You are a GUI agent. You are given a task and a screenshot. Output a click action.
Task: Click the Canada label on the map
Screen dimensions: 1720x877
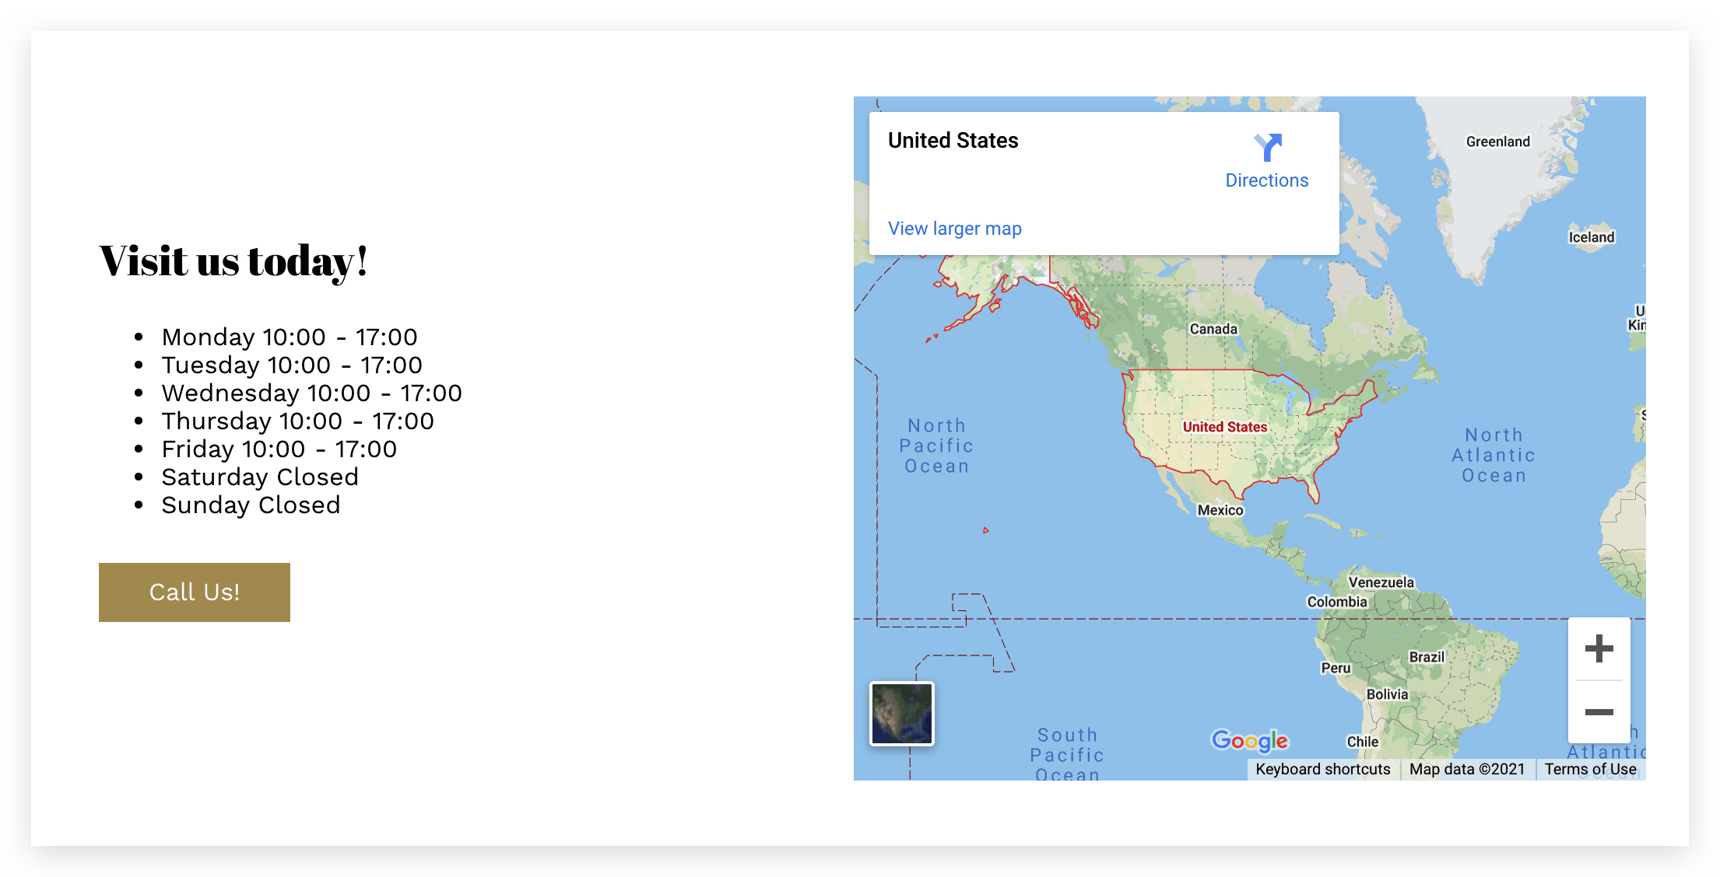pos(1213,328)
